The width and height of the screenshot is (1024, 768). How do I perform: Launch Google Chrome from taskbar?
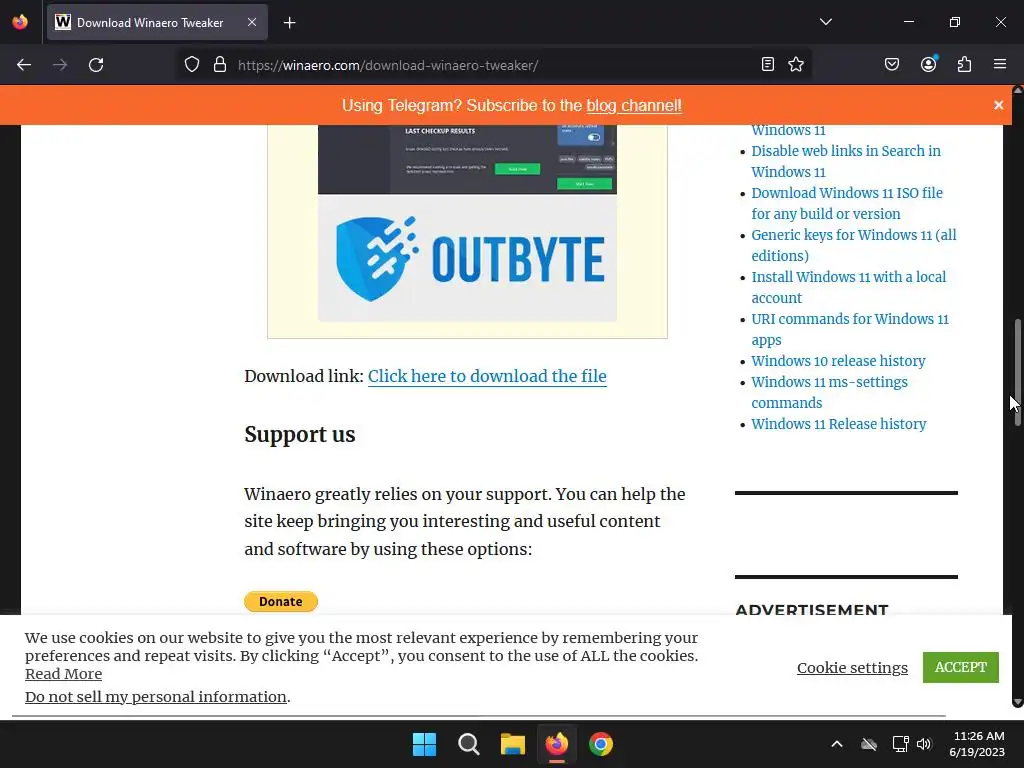[601, 744]
